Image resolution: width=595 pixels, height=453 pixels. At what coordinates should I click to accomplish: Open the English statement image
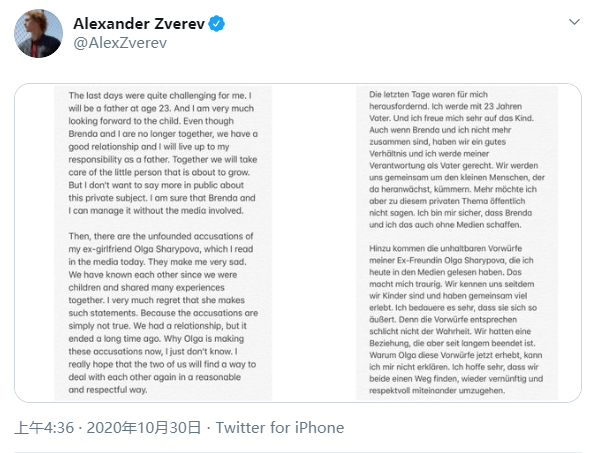pyautogui.click(x=163, y=243)
